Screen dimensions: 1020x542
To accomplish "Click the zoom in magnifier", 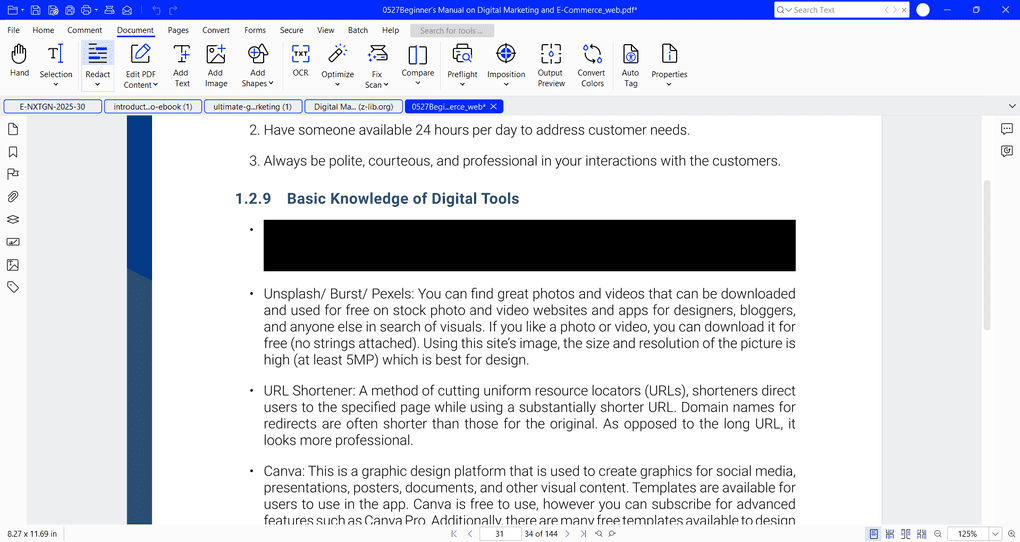I will tap(1012, 534).
